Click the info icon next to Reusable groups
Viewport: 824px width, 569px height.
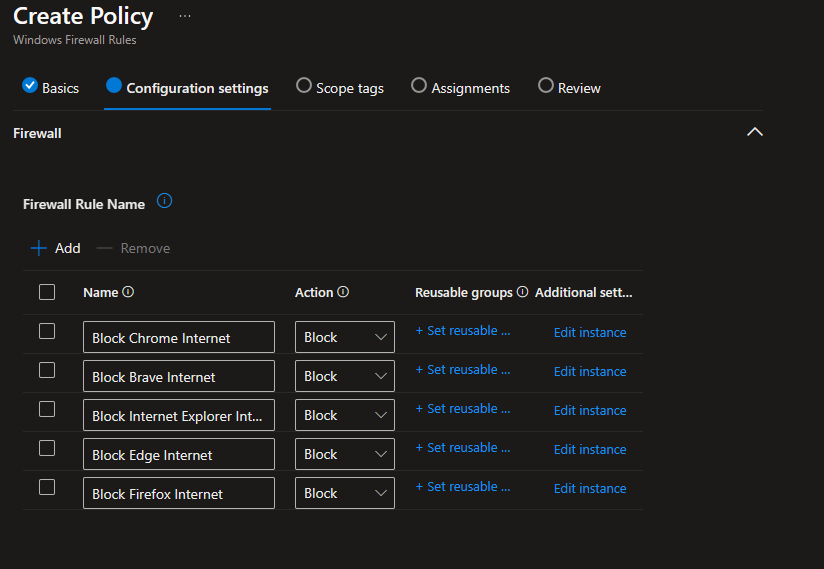(522, 293)
